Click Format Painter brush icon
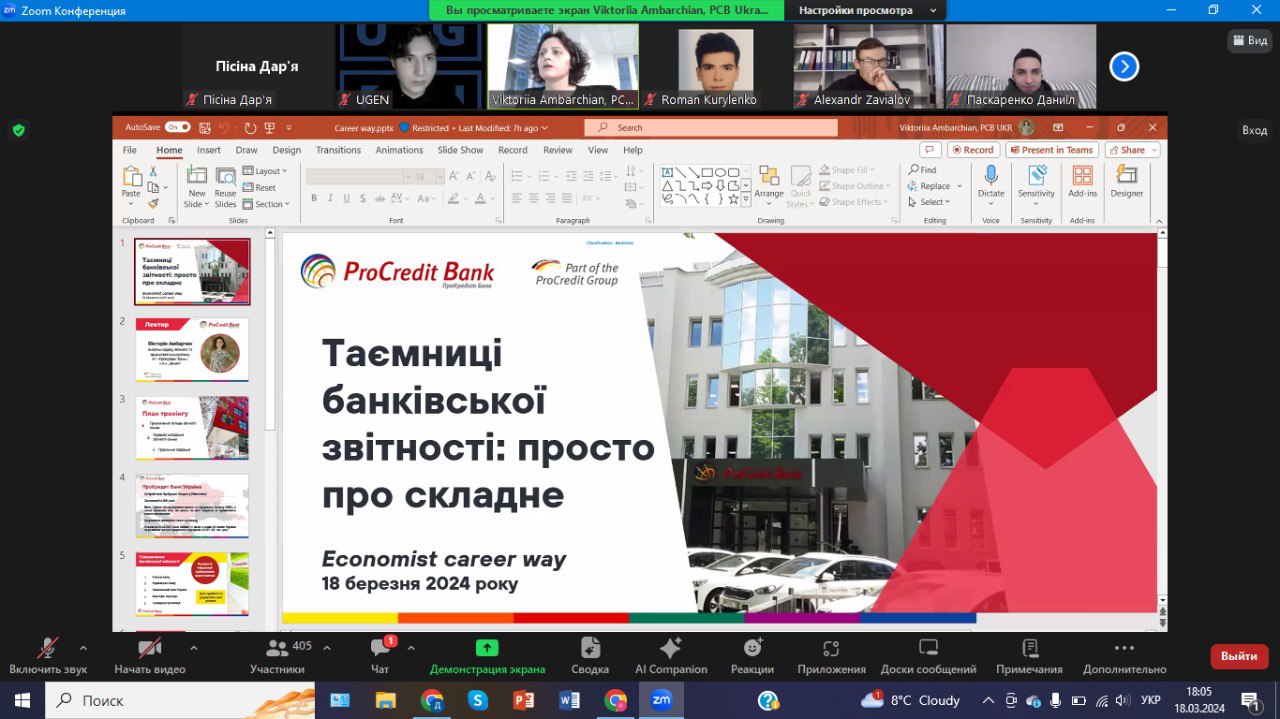 [153, 202]
